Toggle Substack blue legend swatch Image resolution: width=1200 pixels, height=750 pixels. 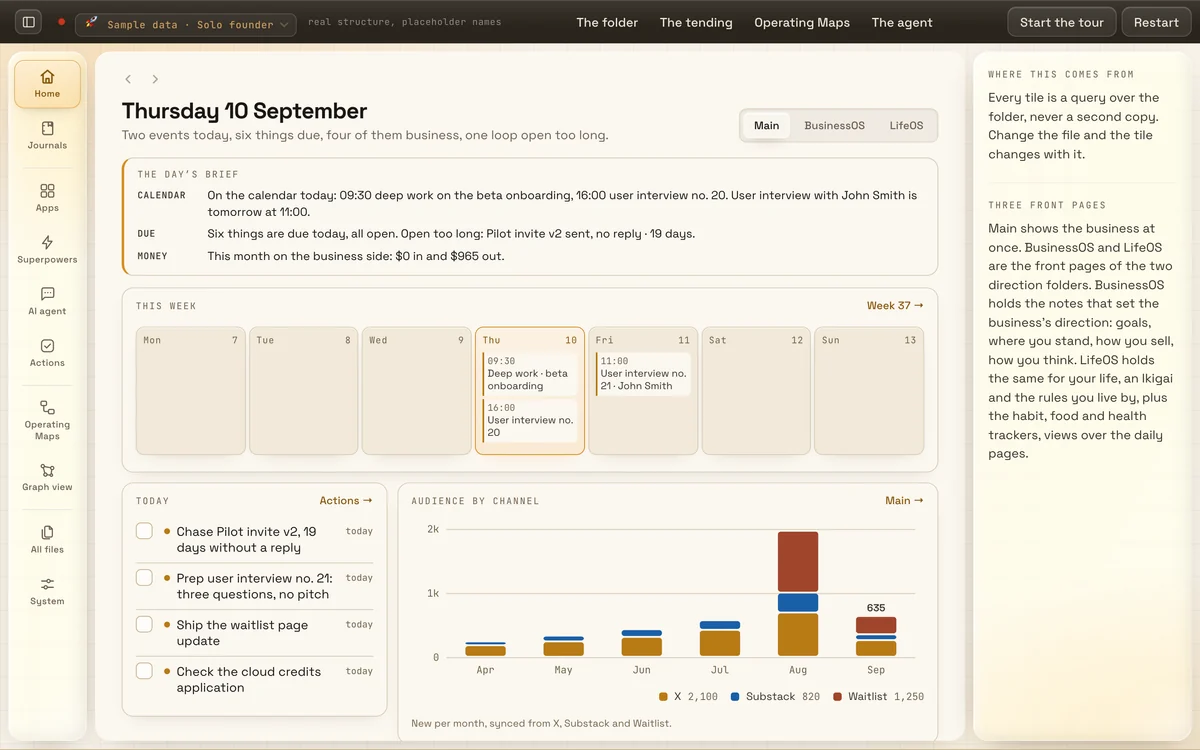735,697
